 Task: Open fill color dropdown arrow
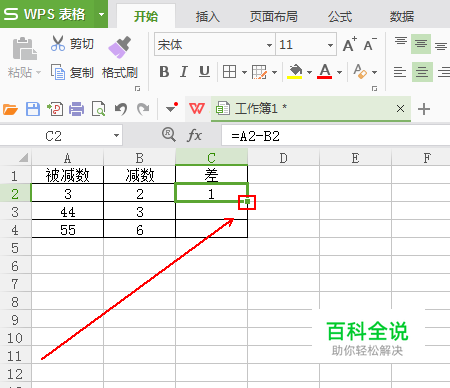click(x=309, y=72)
